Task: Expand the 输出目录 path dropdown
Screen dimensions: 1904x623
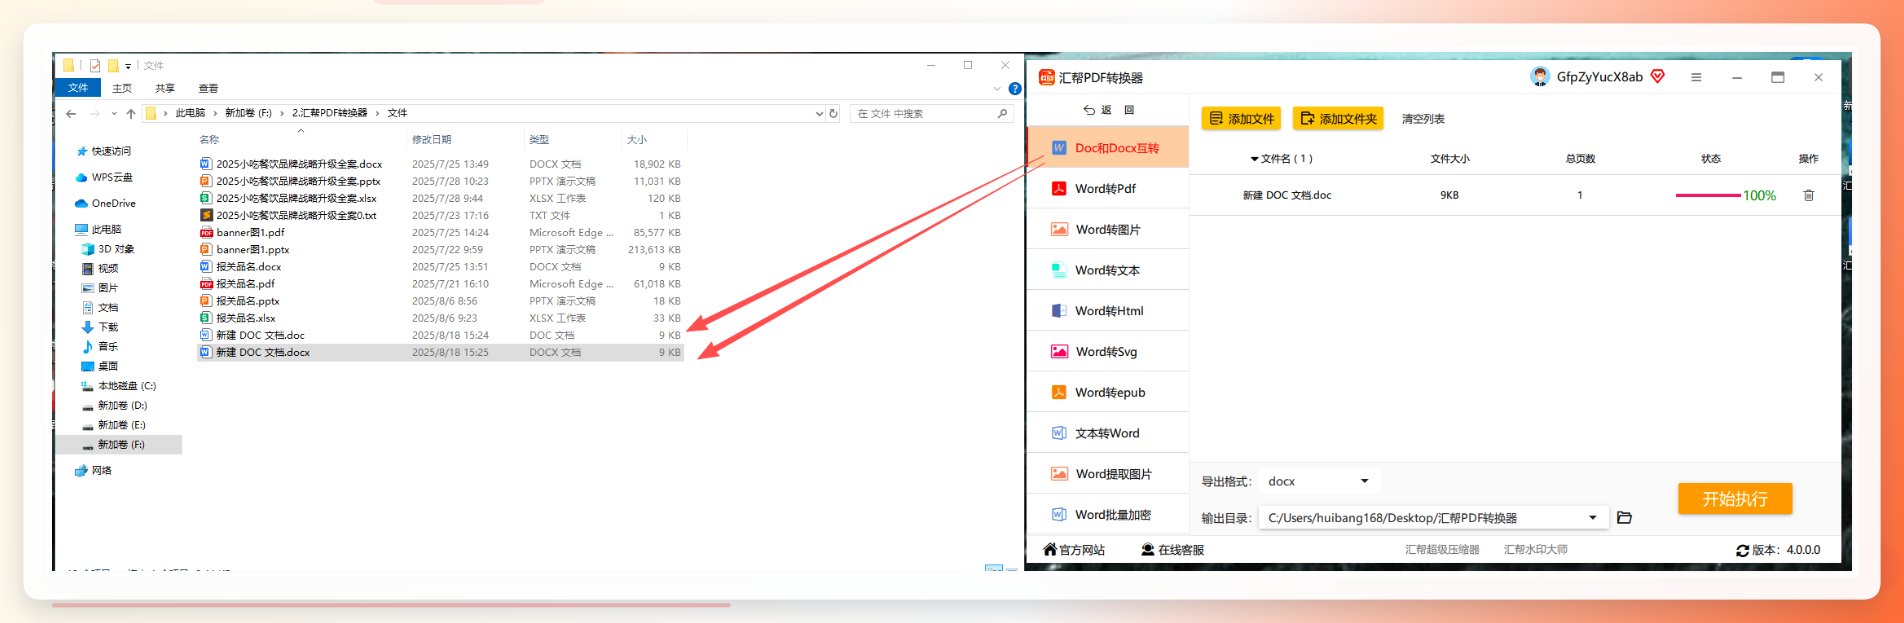Action: [1593, 518]
